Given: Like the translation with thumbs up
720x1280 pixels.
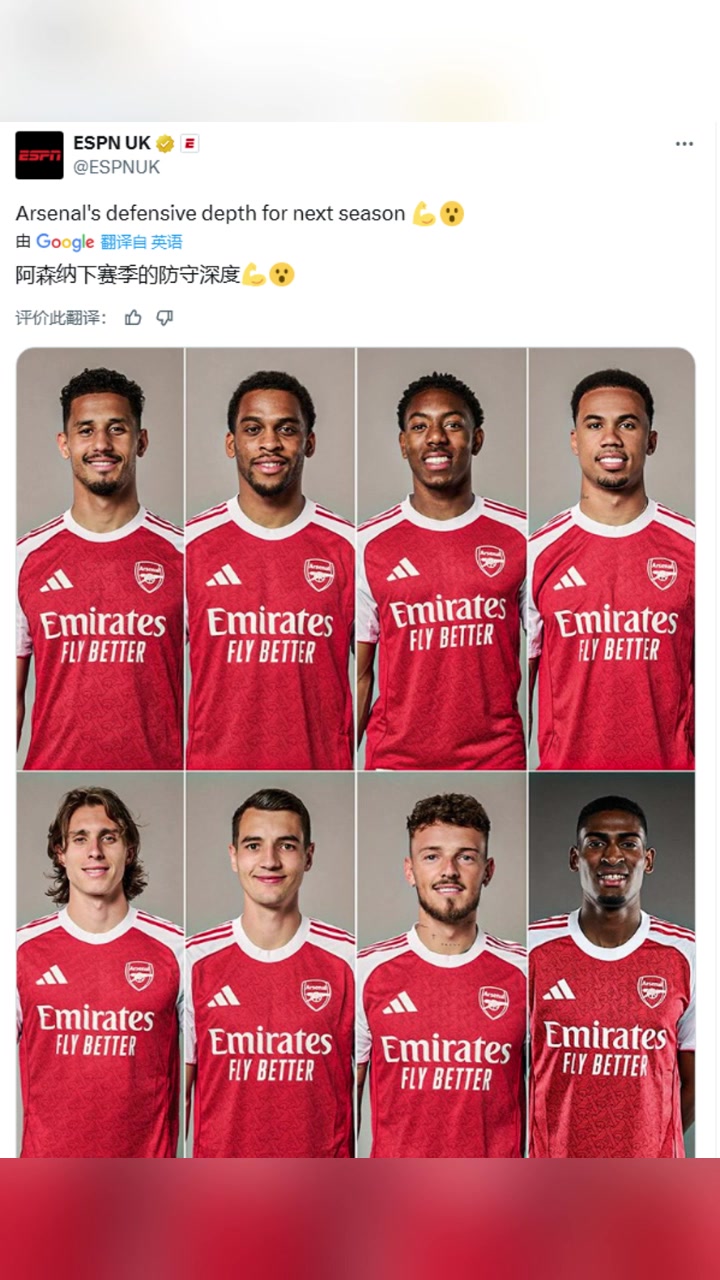Looking at the screenshot, I should coord(133,318).
